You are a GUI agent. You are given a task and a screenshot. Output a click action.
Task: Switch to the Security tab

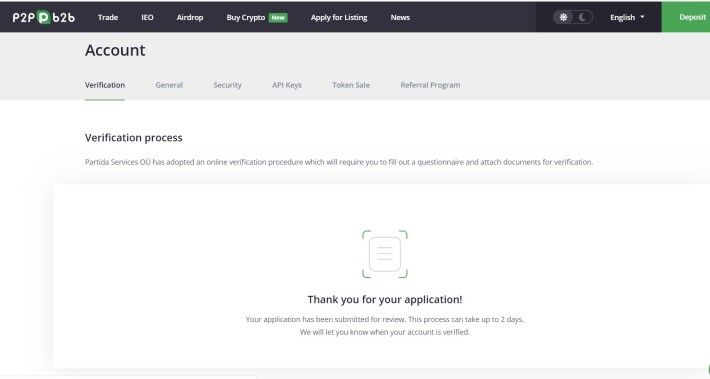coord(227,85)
